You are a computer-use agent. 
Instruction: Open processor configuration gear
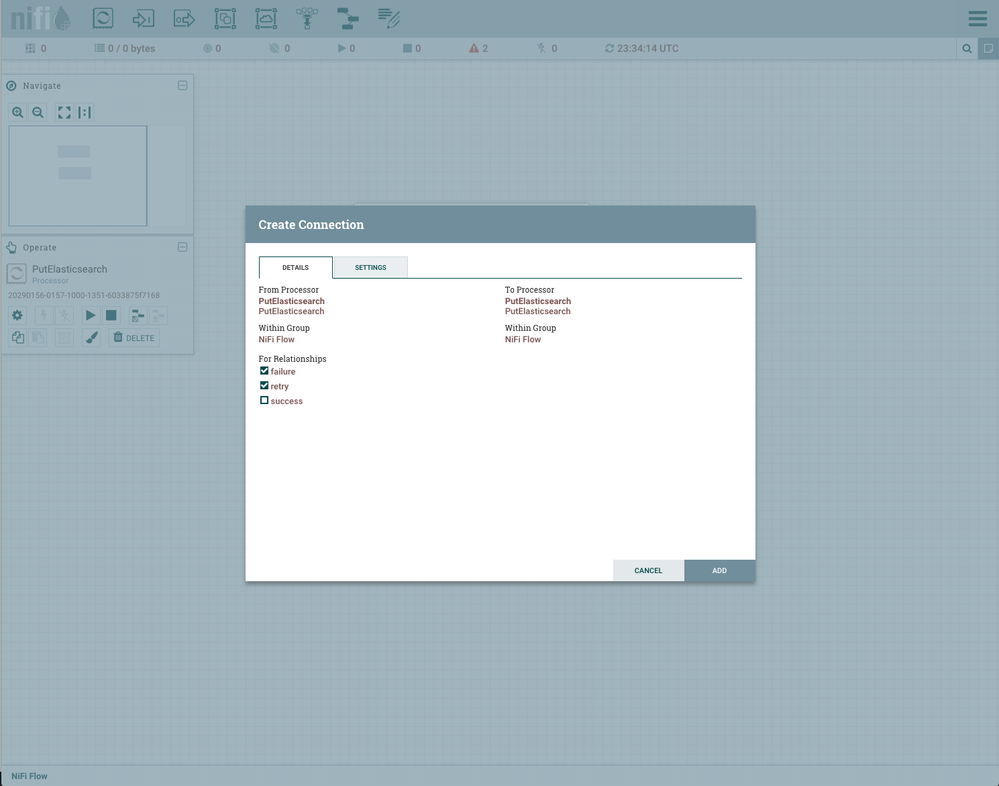[x=17, y=315]
